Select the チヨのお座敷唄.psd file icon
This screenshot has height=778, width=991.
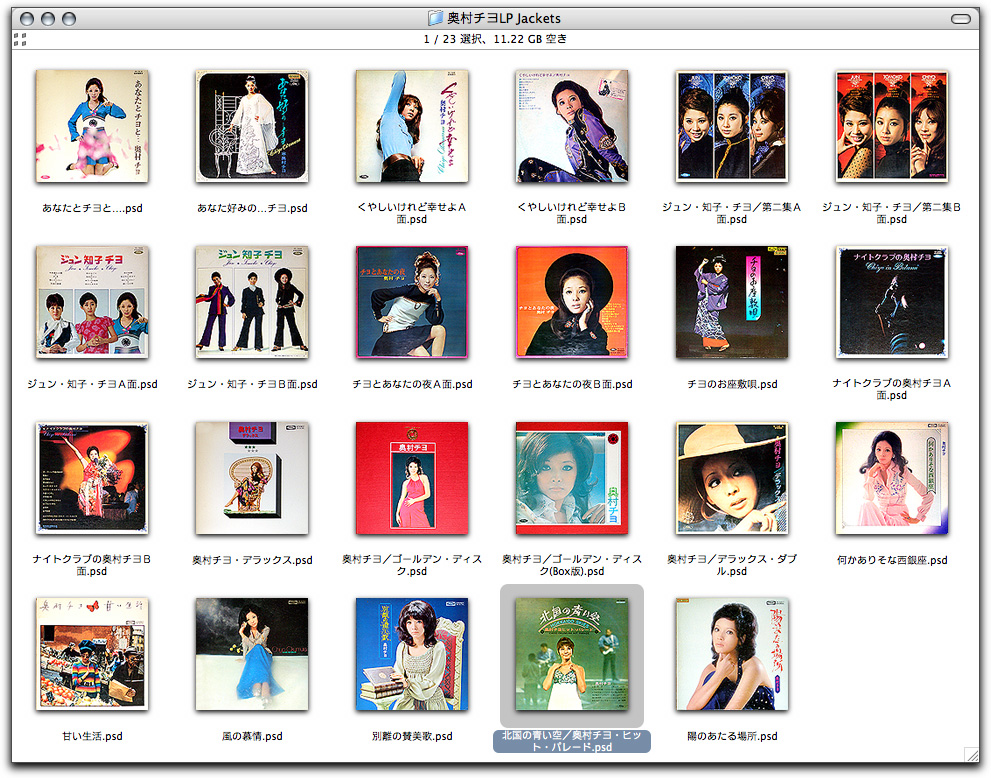tap(732, 302)
